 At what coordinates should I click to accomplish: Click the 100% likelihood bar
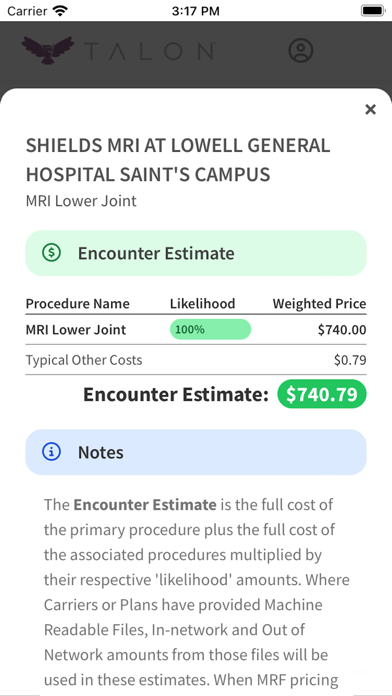[x=210, y=329]
